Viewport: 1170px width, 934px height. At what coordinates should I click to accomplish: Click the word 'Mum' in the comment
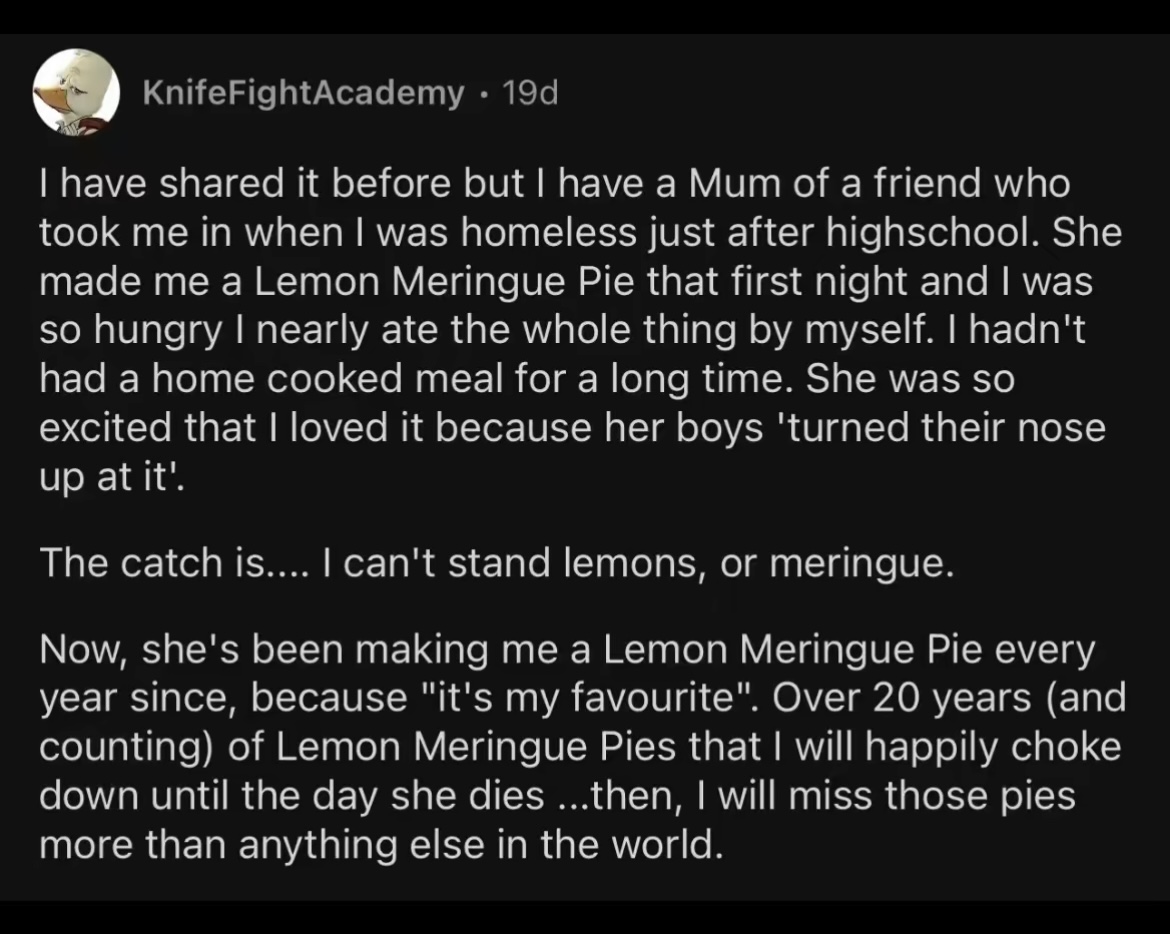735,184
